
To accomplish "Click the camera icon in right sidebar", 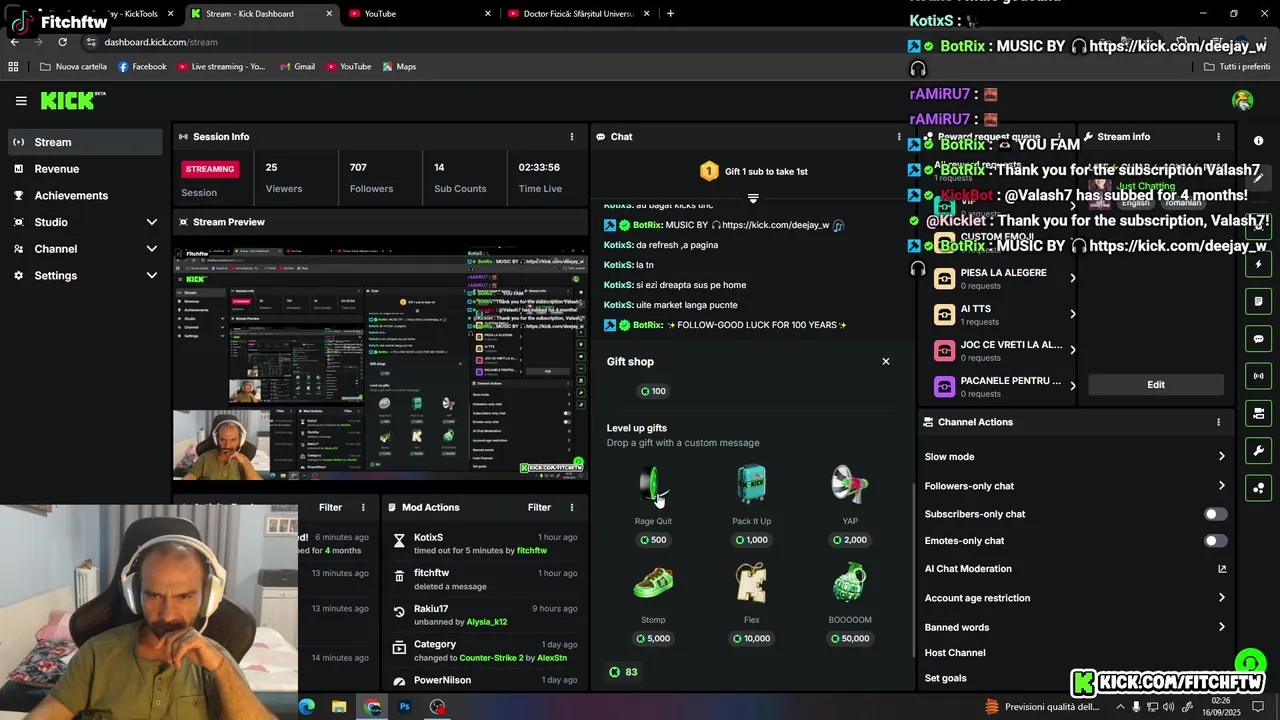I will 1259,413.
